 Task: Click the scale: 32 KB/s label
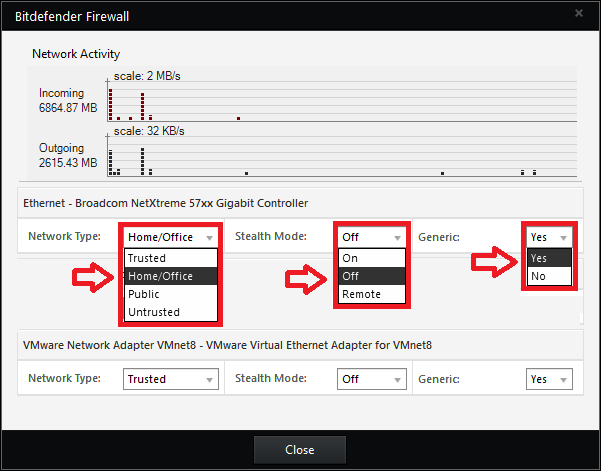tap(149, 131)
